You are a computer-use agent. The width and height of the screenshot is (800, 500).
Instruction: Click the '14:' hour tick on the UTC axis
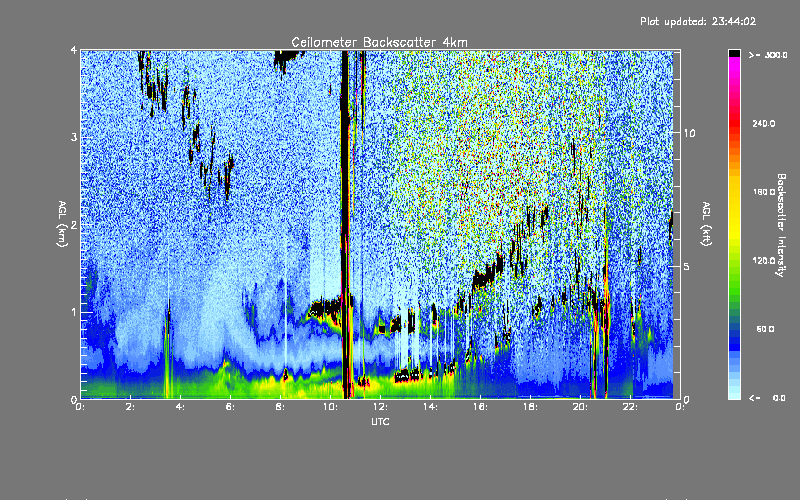431,407
